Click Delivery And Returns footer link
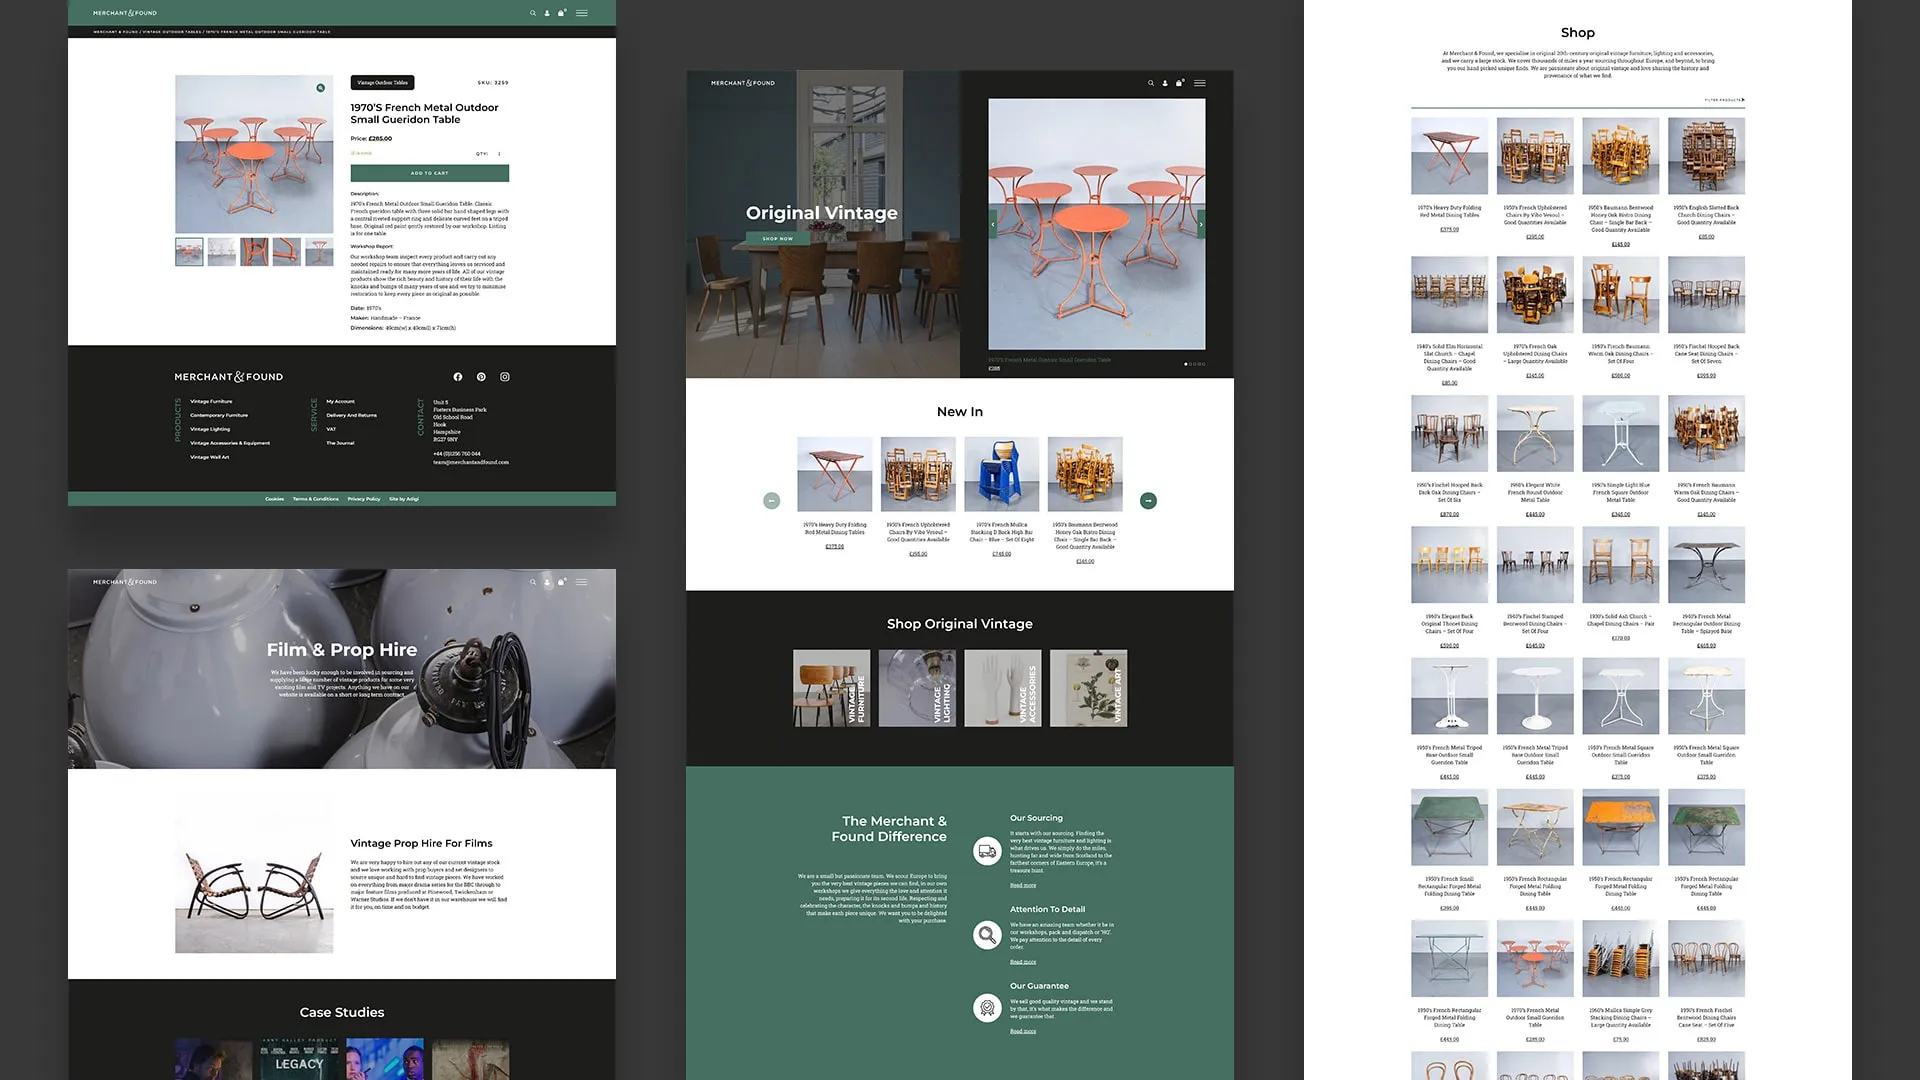The height and width of the screenshot is (1080, 1920). (352, 415)
